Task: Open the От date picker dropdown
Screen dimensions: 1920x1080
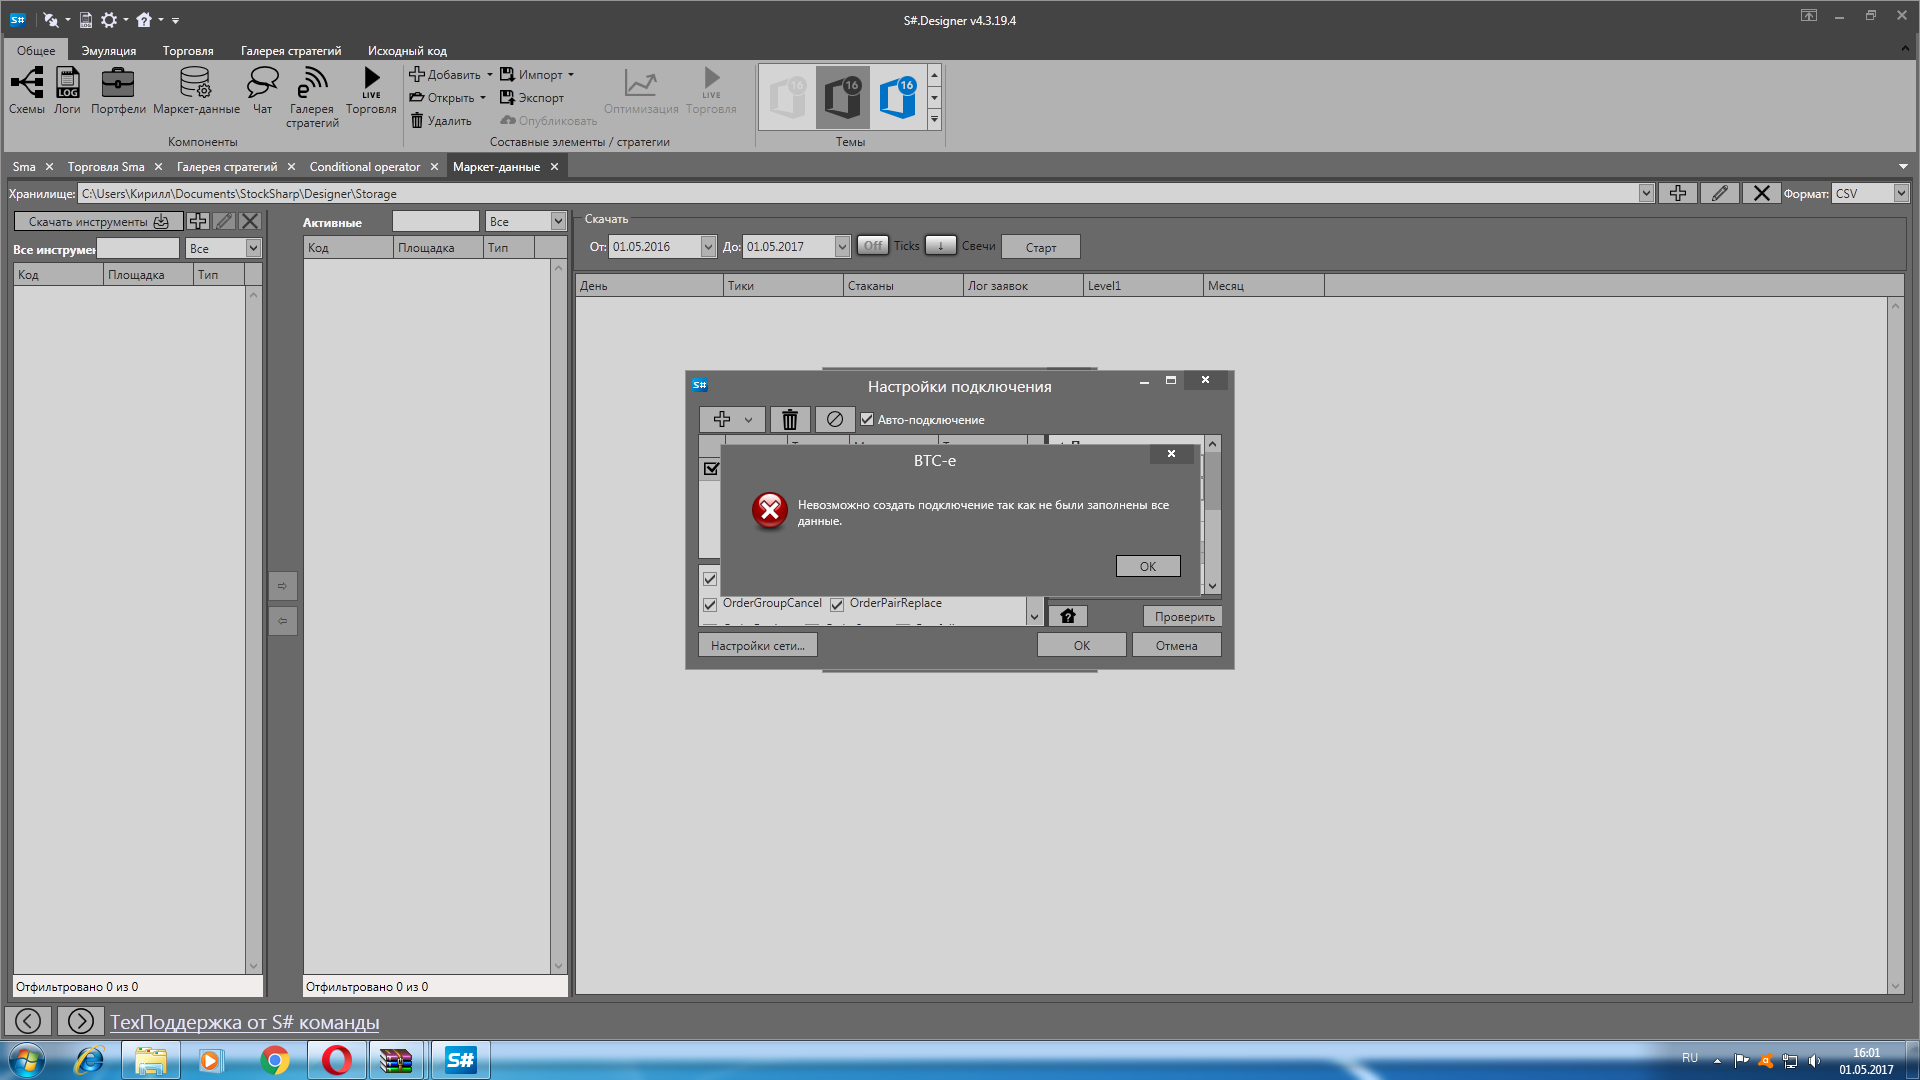Action: click(x=708, y=247)
